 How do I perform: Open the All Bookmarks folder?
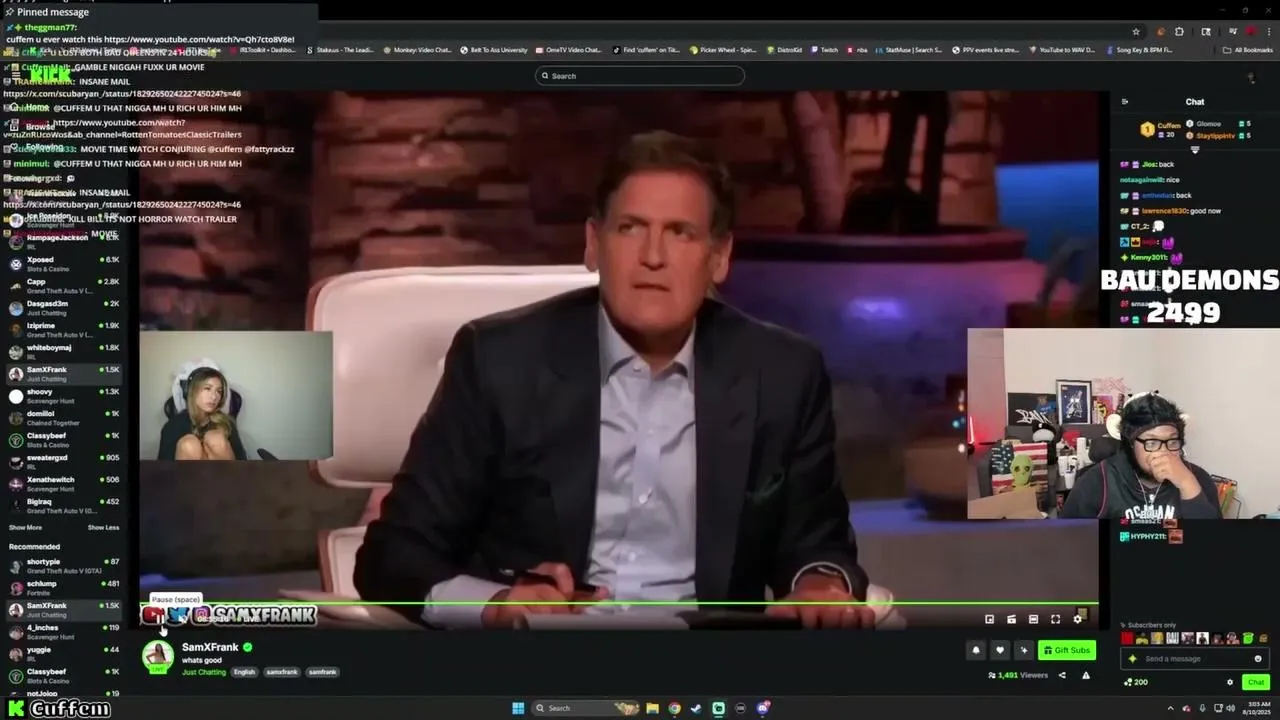pyautogui.click(x=1248, y=50)
